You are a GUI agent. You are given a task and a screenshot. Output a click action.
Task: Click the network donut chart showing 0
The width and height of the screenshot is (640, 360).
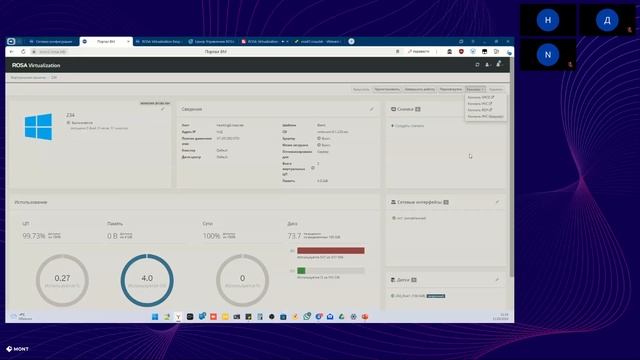(242, 280)
